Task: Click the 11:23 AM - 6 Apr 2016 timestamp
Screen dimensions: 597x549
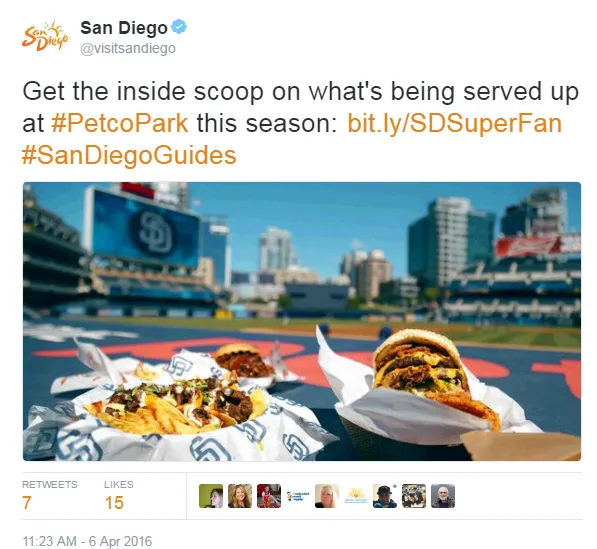Action: pos(87,541)
